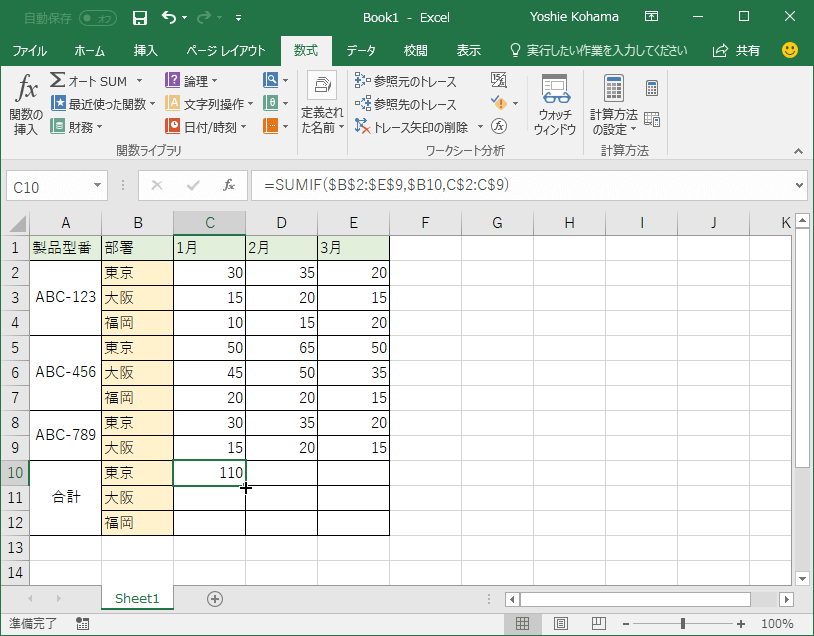Open More Functions orange icon
The height and width of the screenshot is (636, 814).
pos(270,126)
